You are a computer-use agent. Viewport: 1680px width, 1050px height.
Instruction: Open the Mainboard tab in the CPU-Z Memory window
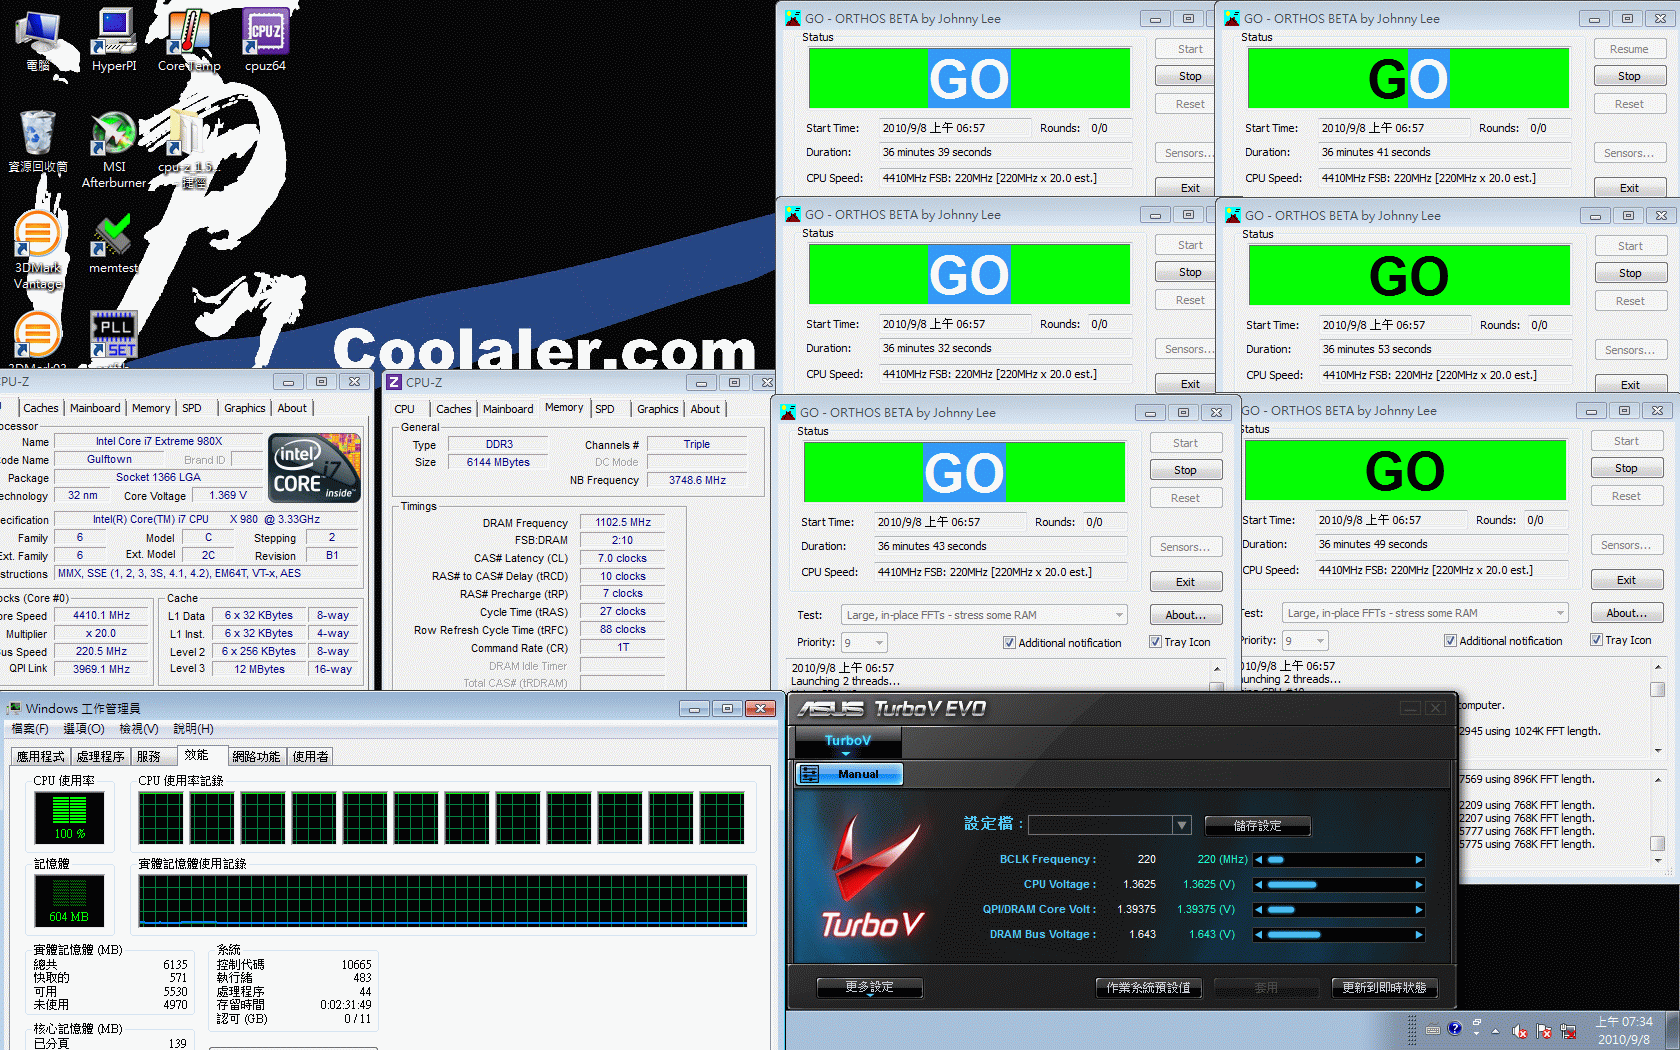pos(508,409)
